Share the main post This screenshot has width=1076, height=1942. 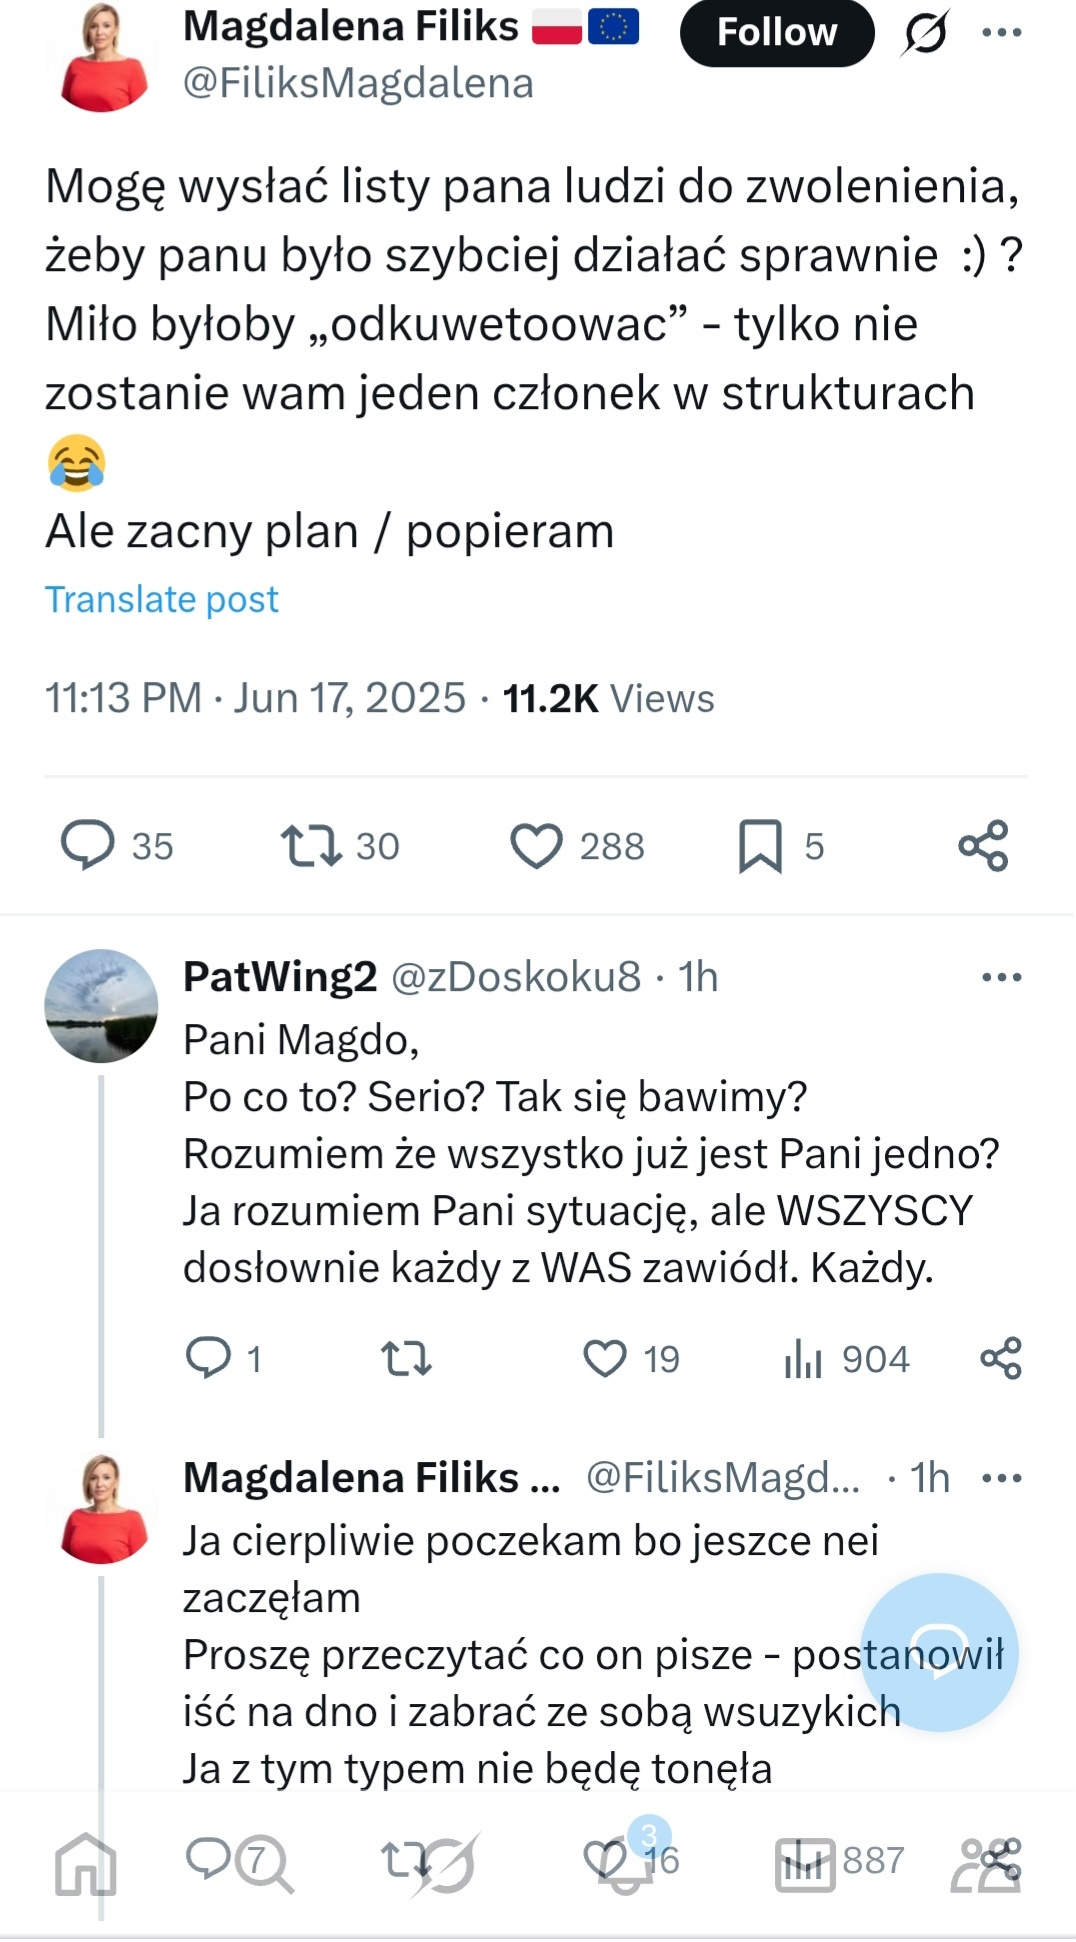pyautogui.click(x=983, y=845)
